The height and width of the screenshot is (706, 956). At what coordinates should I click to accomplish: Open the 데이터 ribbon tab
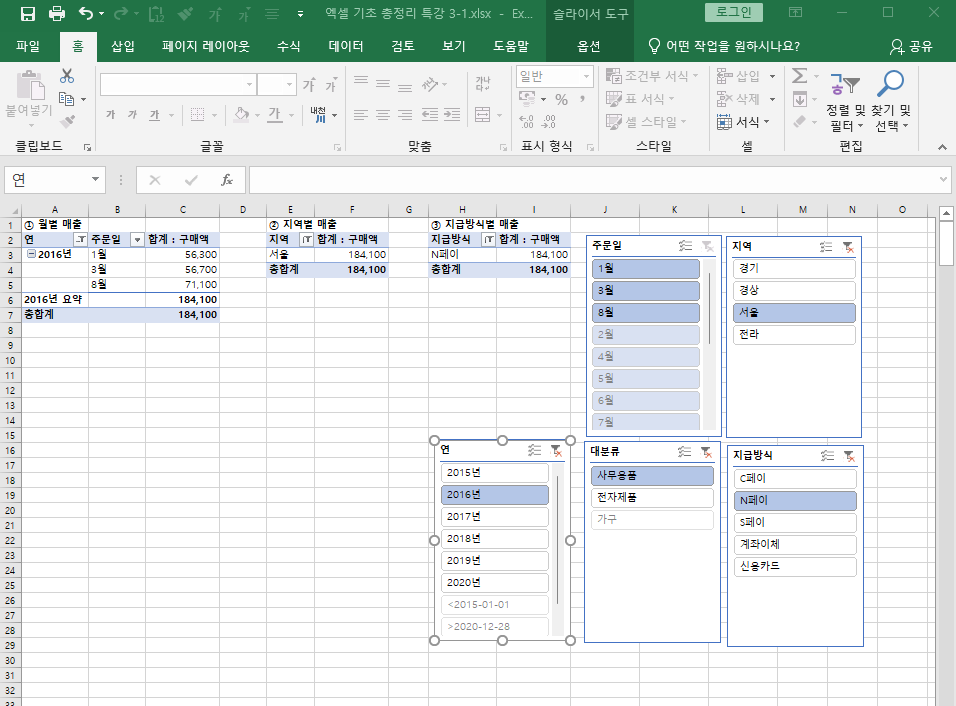pos(345,46)
